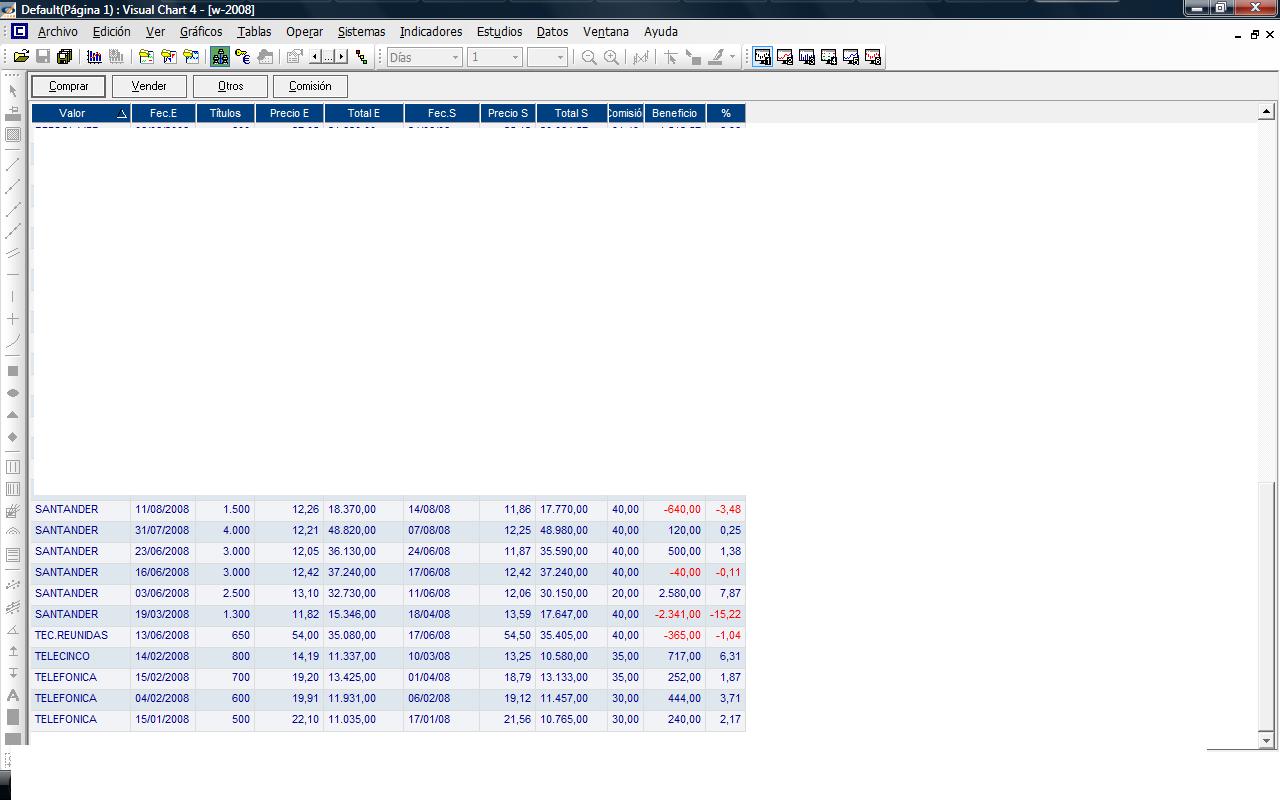This screenshot has height=800, width=1280.
Task: Click the vertical scrollbar down arrow
Action: tap(1266, 740)
